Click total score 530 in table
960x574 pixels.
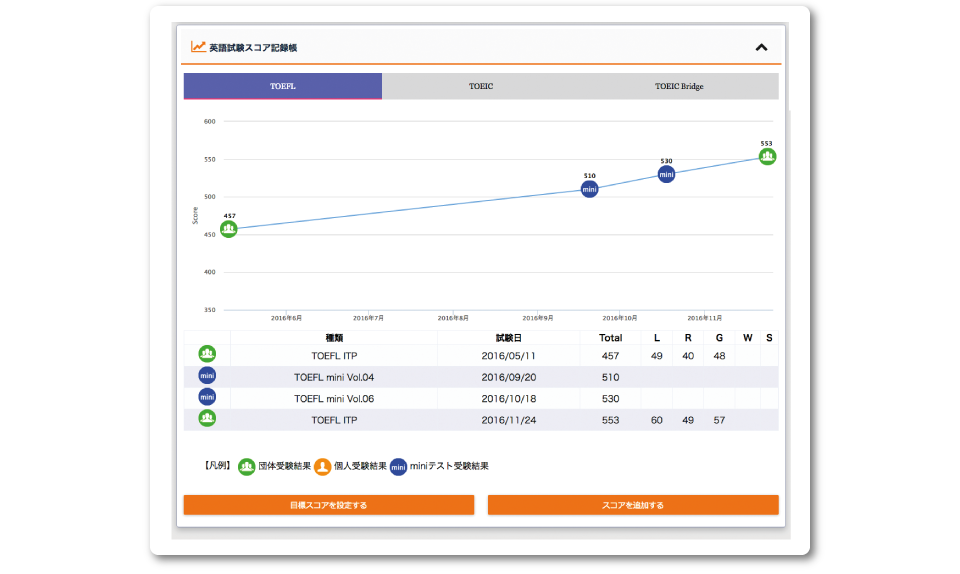click(610, 398)
